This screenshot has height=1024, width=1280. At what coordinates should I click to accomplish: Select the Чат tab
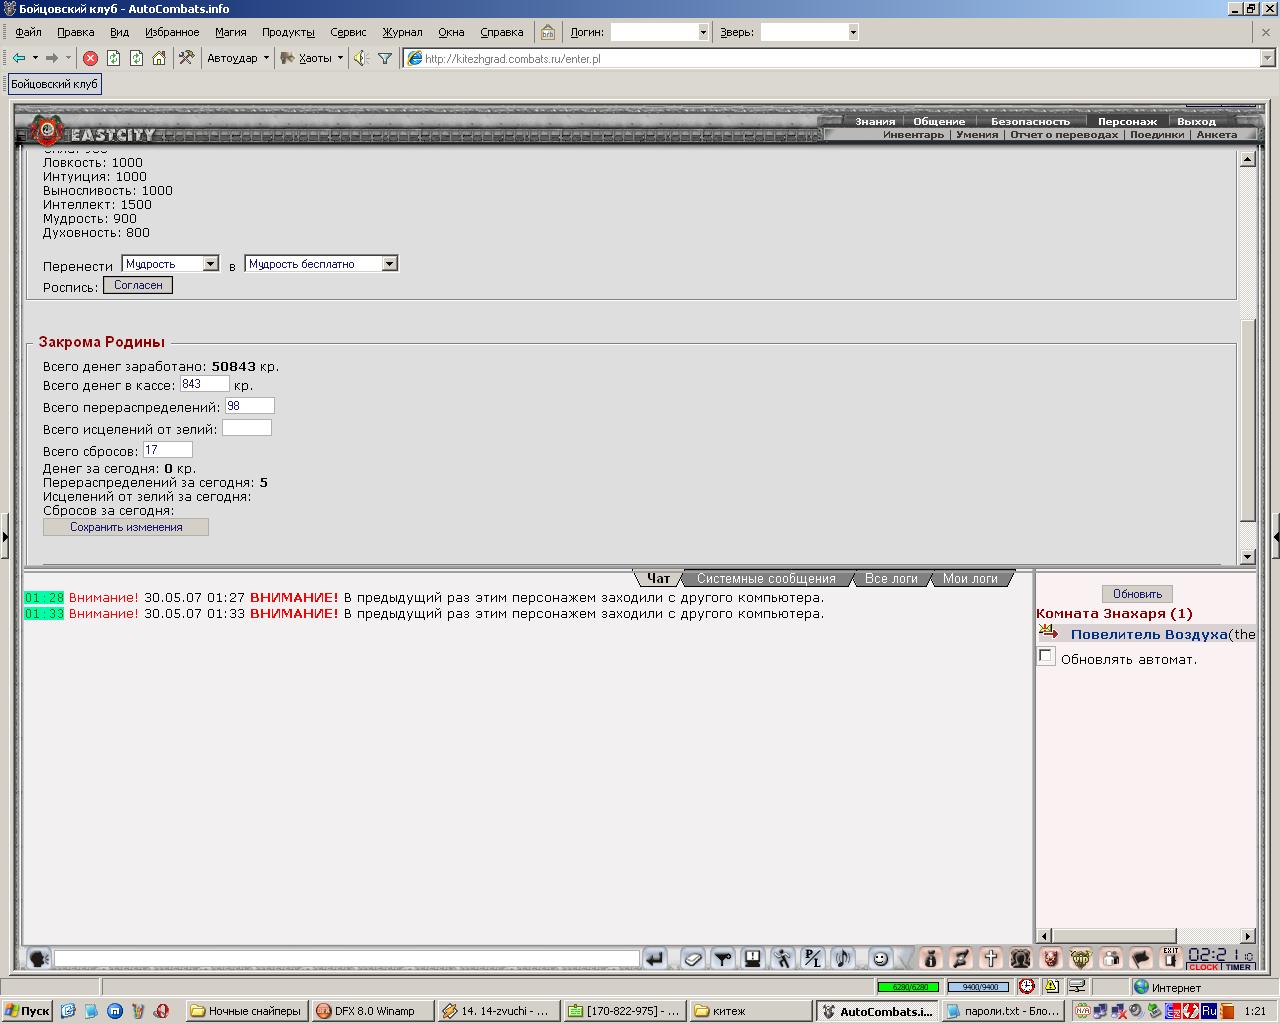[x=659, y=578]
